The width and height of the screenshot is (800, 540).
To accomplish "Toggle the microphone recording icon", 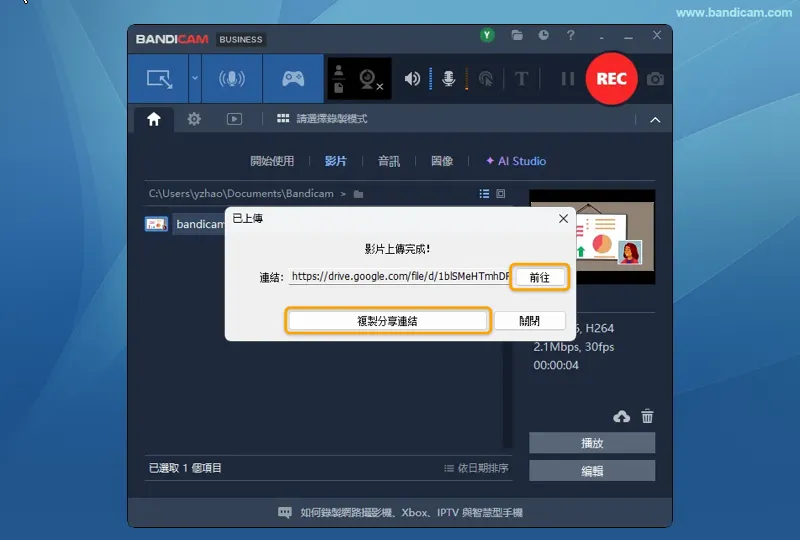I will (448, 79).
